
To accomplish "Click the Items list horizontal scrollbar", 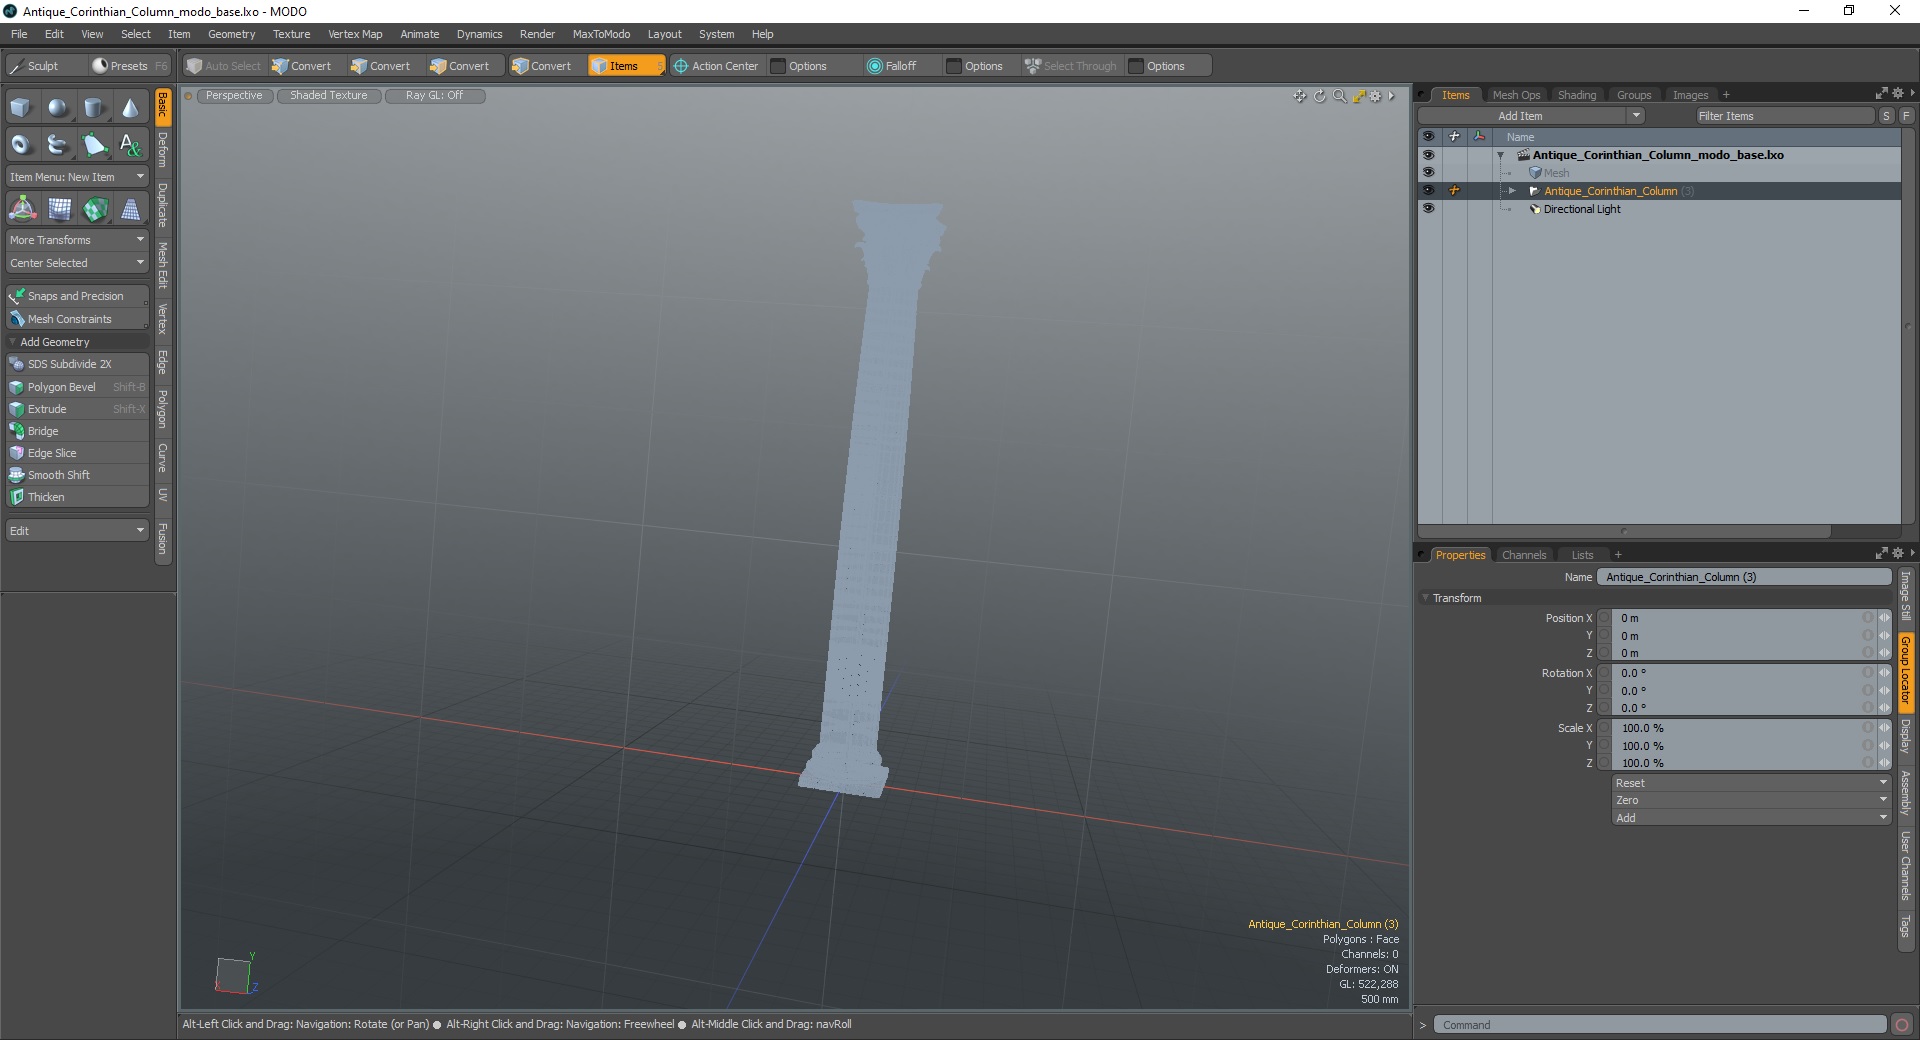I will (1624, 531).
